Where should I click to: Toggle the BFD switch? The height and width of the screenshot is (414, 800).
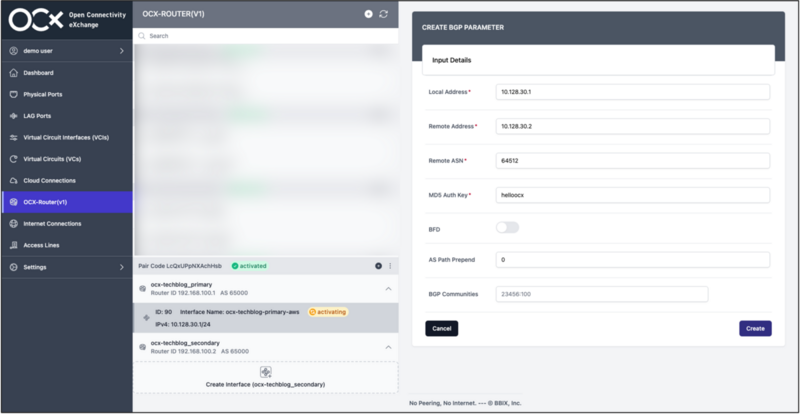click(x=508, y=228)
